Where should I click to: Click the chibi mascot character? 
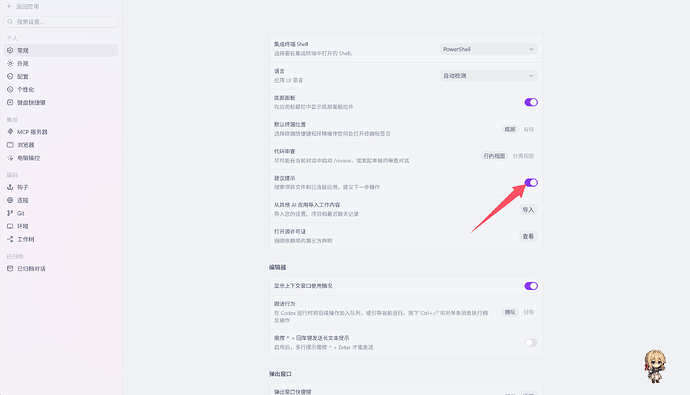(655, 366)
